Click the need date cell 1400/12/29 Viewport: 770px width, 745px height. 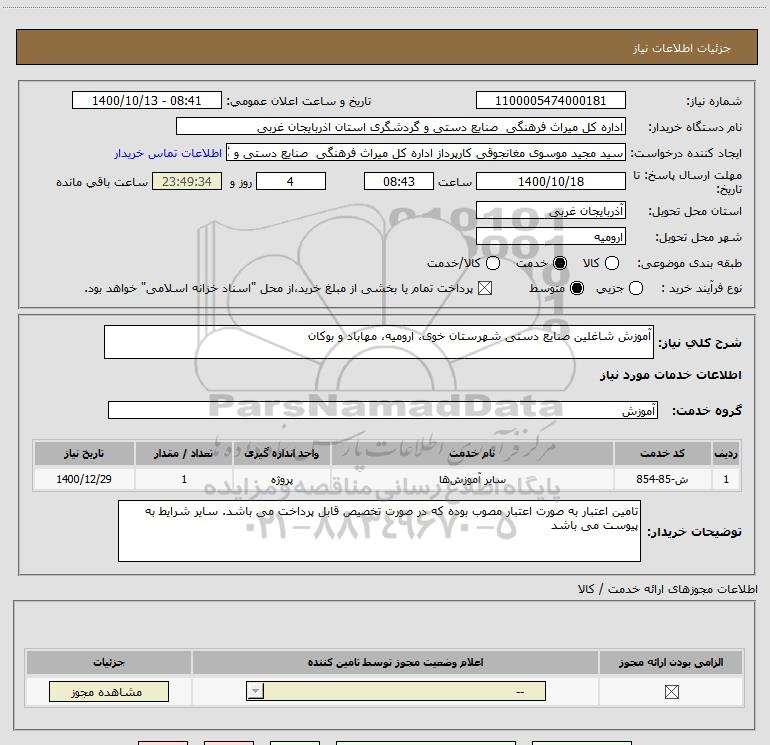click(84, 479)
